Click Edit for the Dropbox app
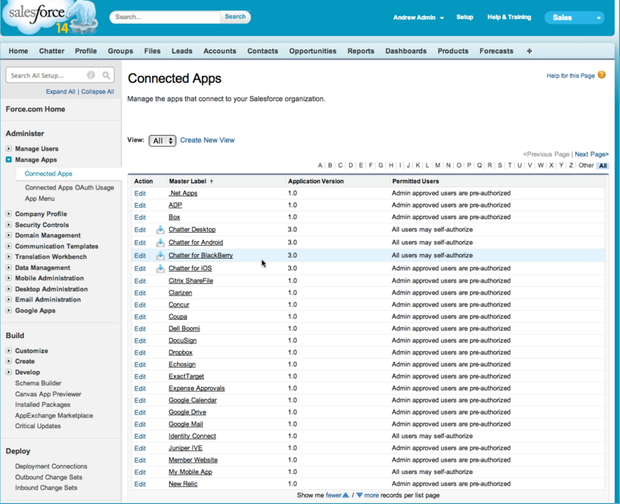Image resolution: width=620 pixels, height=504 pixels. click(140, 353)
